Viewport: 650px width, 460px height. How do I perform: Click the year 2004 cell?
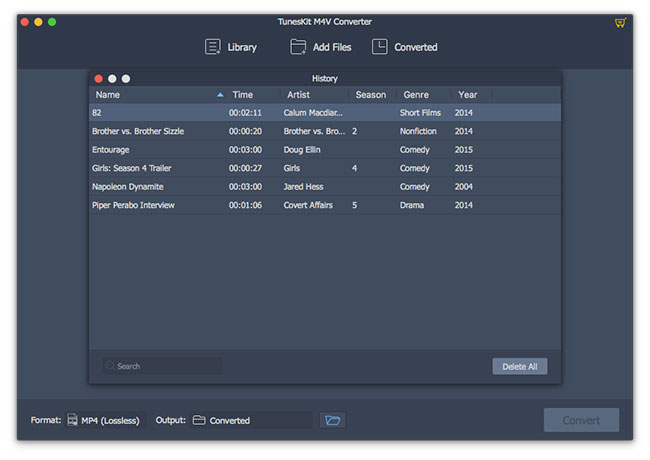tap(463, 186)
